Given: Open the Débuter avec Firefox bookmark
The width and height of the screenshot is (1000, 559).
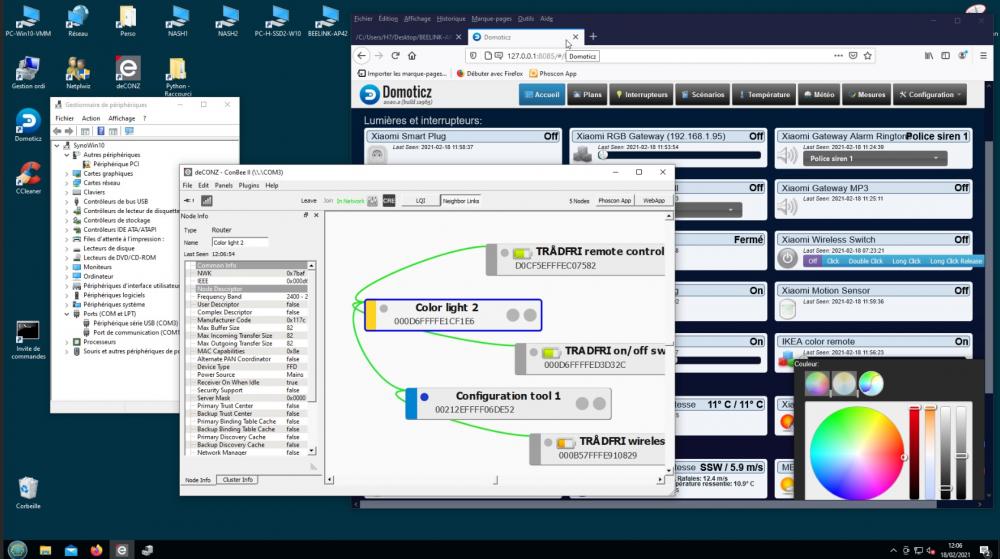Looking at the screenshot, I should click(x=490, y=74).
